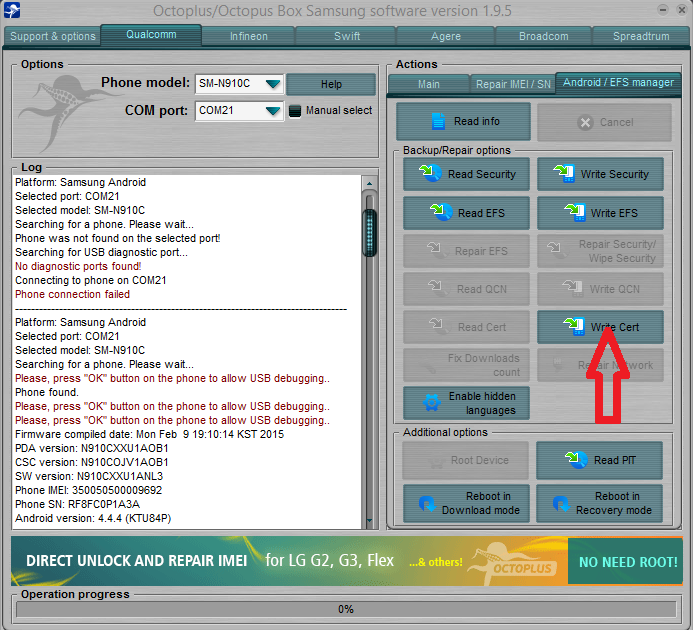Image resolution: width=693 pixels, height=630 pixels.
Task: Click the Repair Security/Wipe Security greyed icon
Action: click(556, 250)
